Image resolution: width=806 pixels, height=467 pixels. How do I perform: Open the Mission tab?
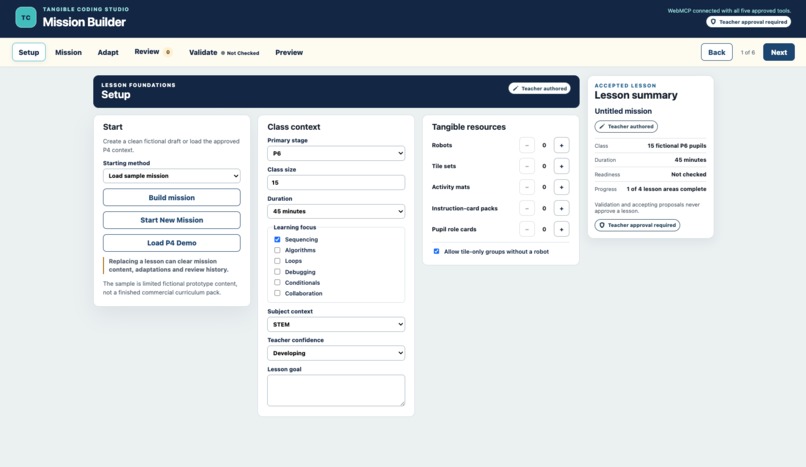[68, 52]
